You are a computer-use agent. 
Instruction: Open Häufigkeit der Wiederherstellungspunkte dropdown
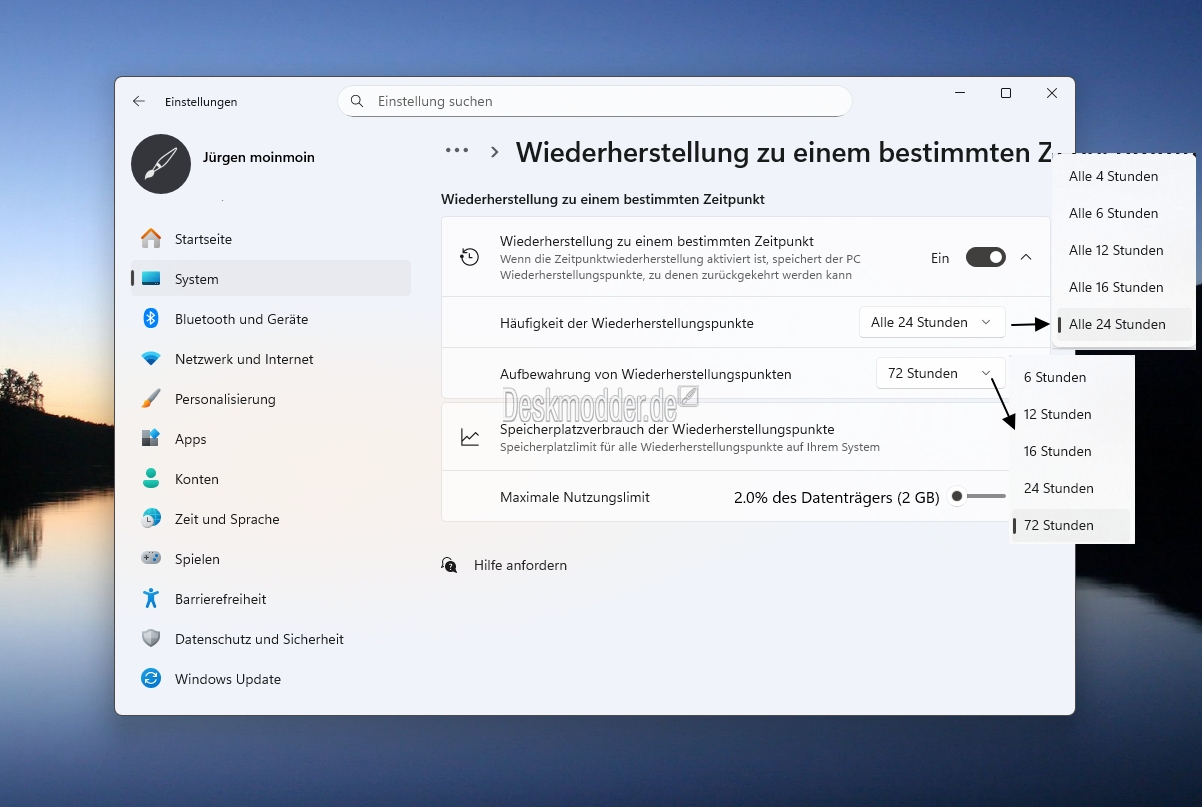(x=931, y=323)
